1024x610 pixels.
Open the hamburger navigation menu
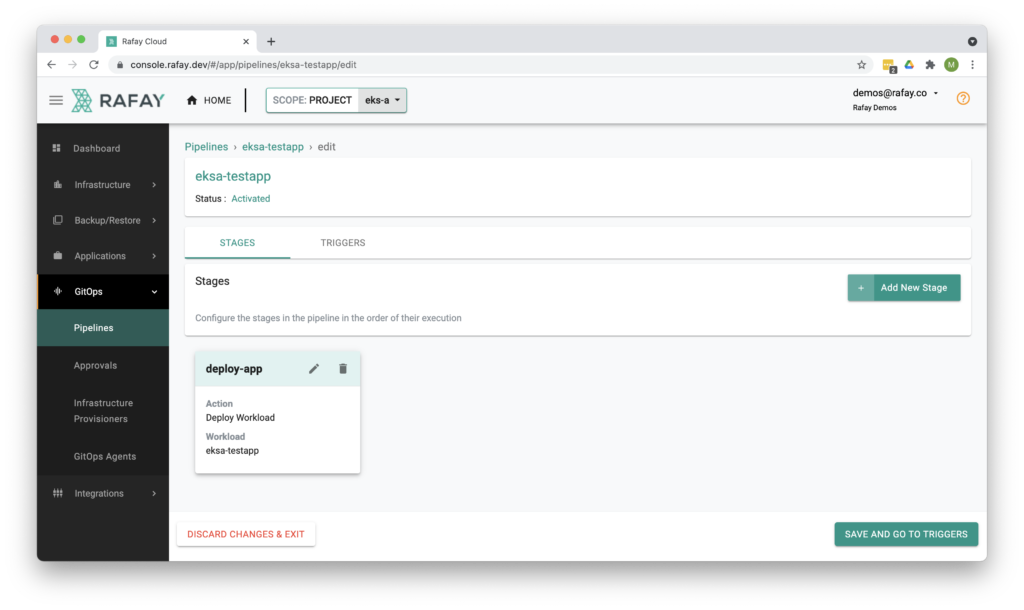tap(56, 101)
